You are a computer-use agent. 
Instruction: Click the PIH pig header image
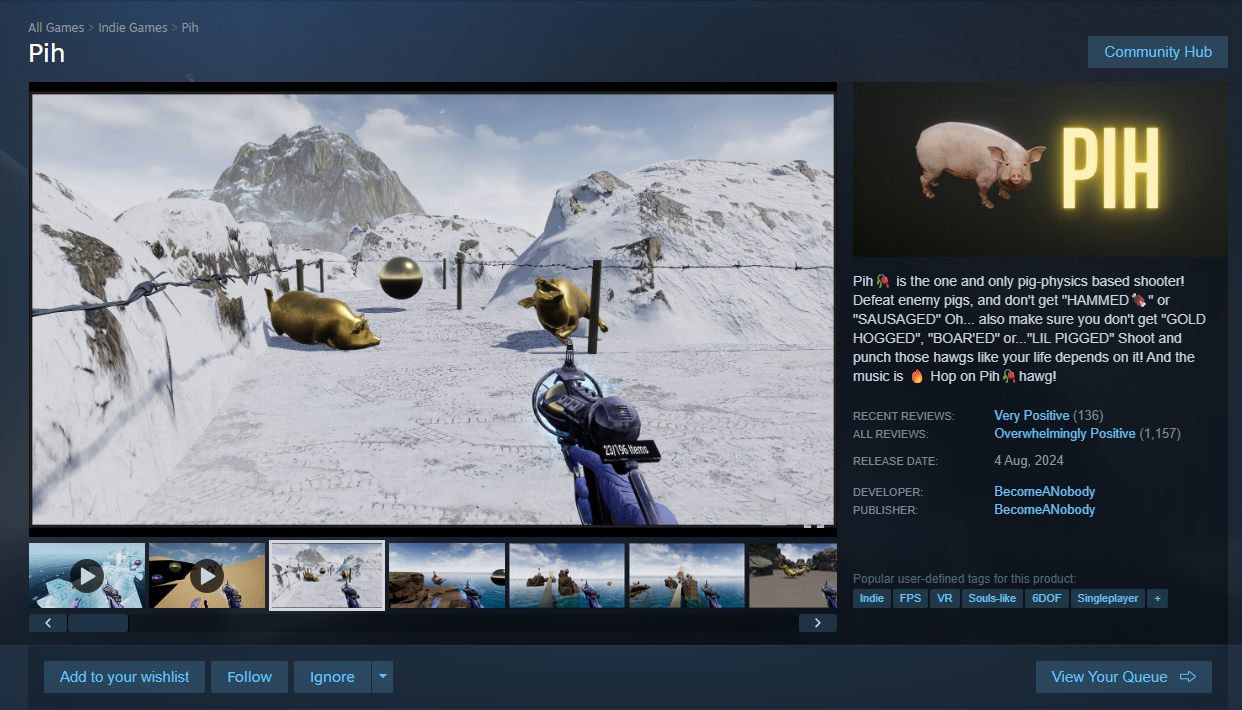pos(1040,170)
